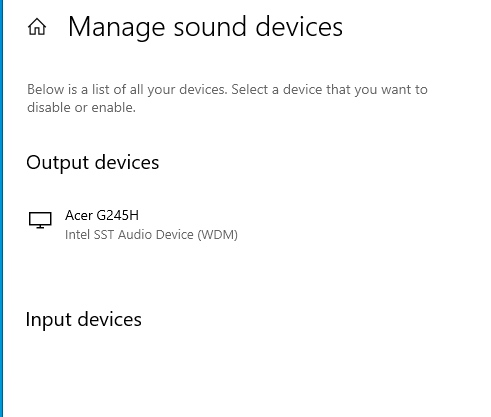This screenshot has width=491, height=417.
Task: Click the 'Below is a list' description line
Action: coord(227,90)
